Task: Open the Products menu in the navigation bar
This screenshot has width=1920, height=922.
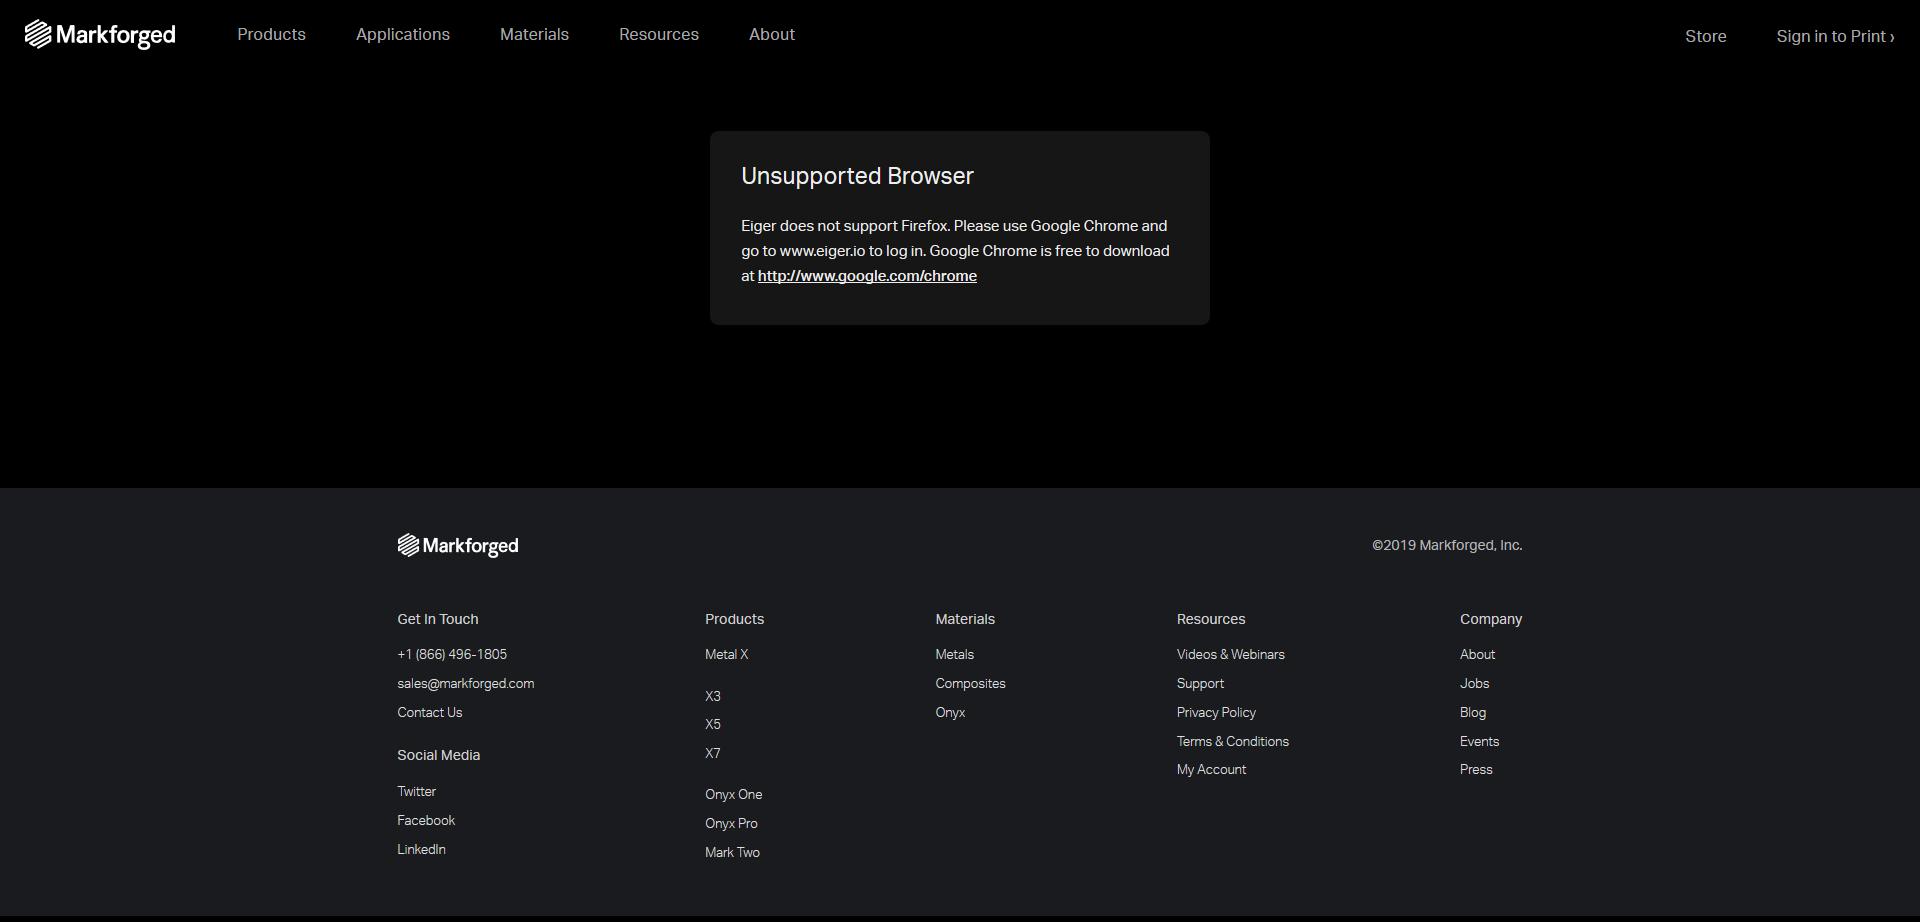Action: pyautogui.click(x=271, y=34)
